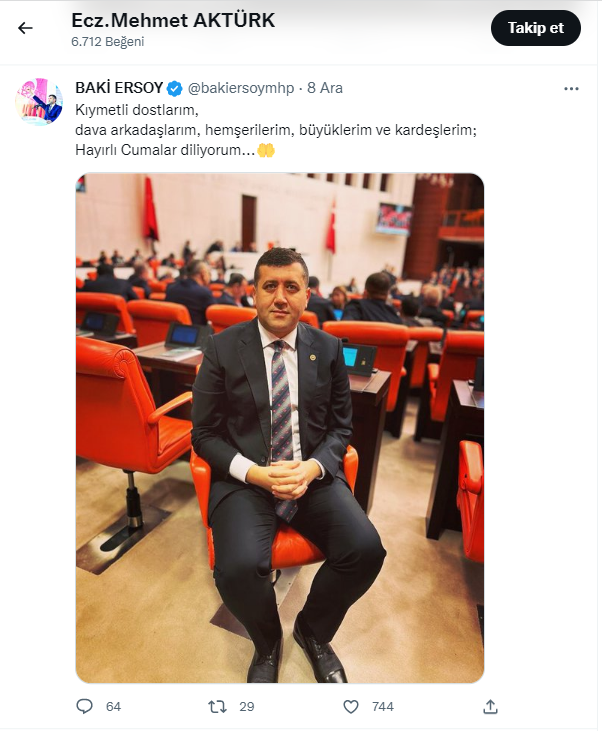The height and width of the screenshot is (731, 602).
Task: Open the BAKİ ERSOY display name link
Action: pyautogui.click(x=119, y=88)
